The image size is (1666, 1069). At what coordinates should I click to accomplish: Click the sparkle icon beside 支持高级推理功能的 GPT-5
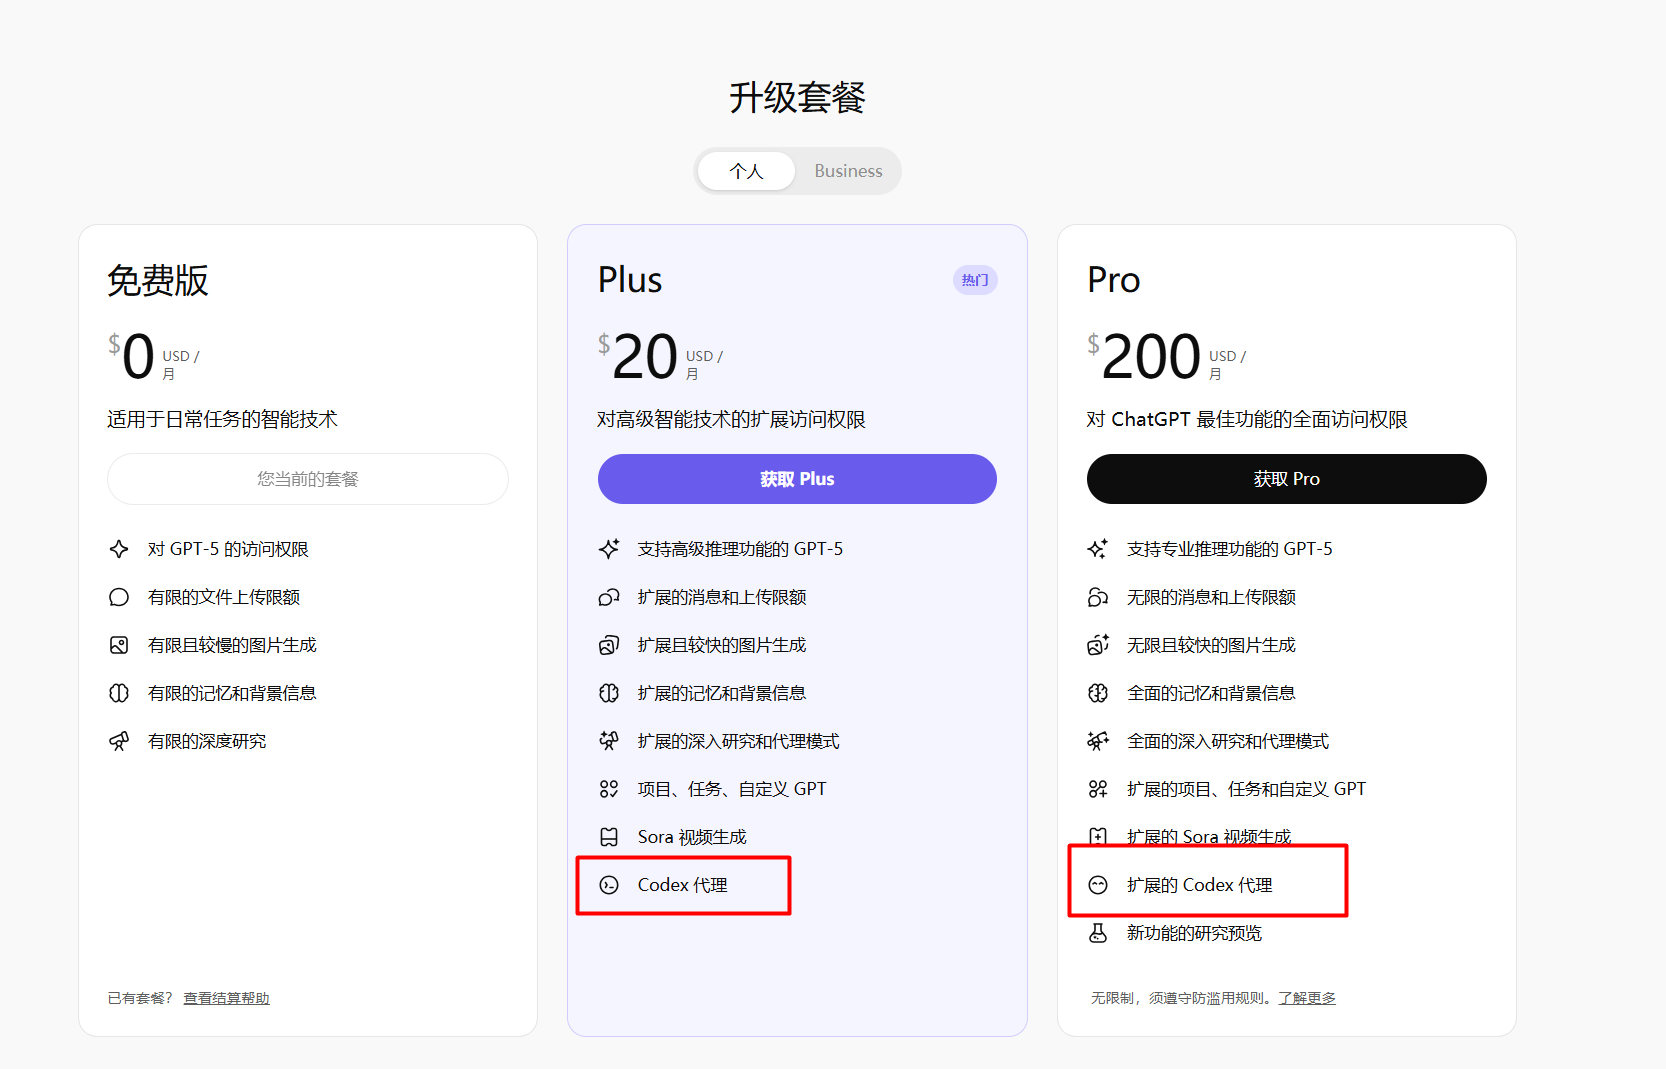[609, 549]
